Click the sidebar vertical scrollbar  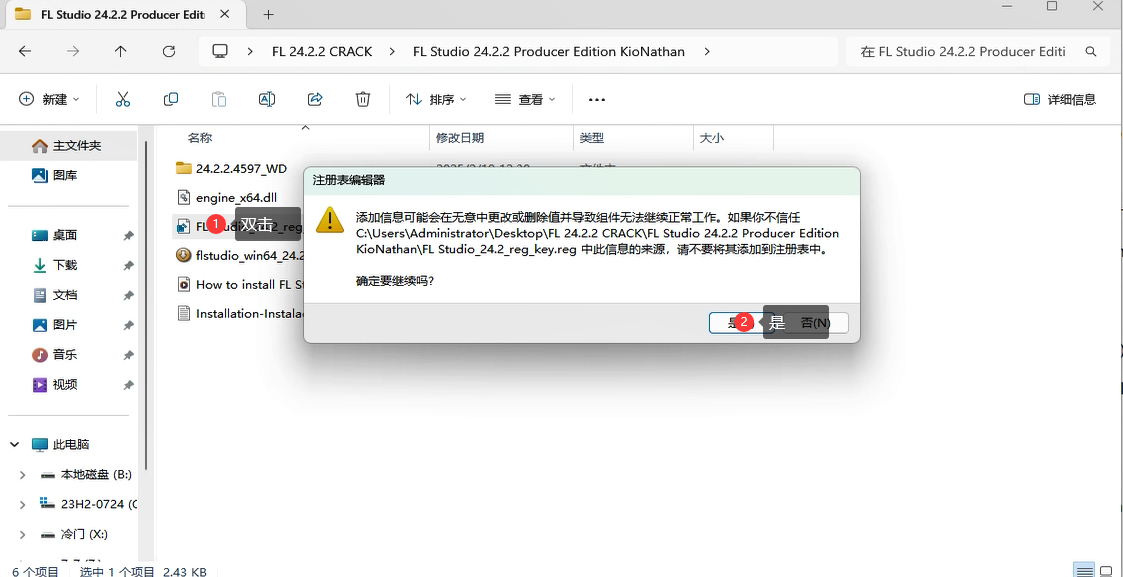(x=146, y=304)
